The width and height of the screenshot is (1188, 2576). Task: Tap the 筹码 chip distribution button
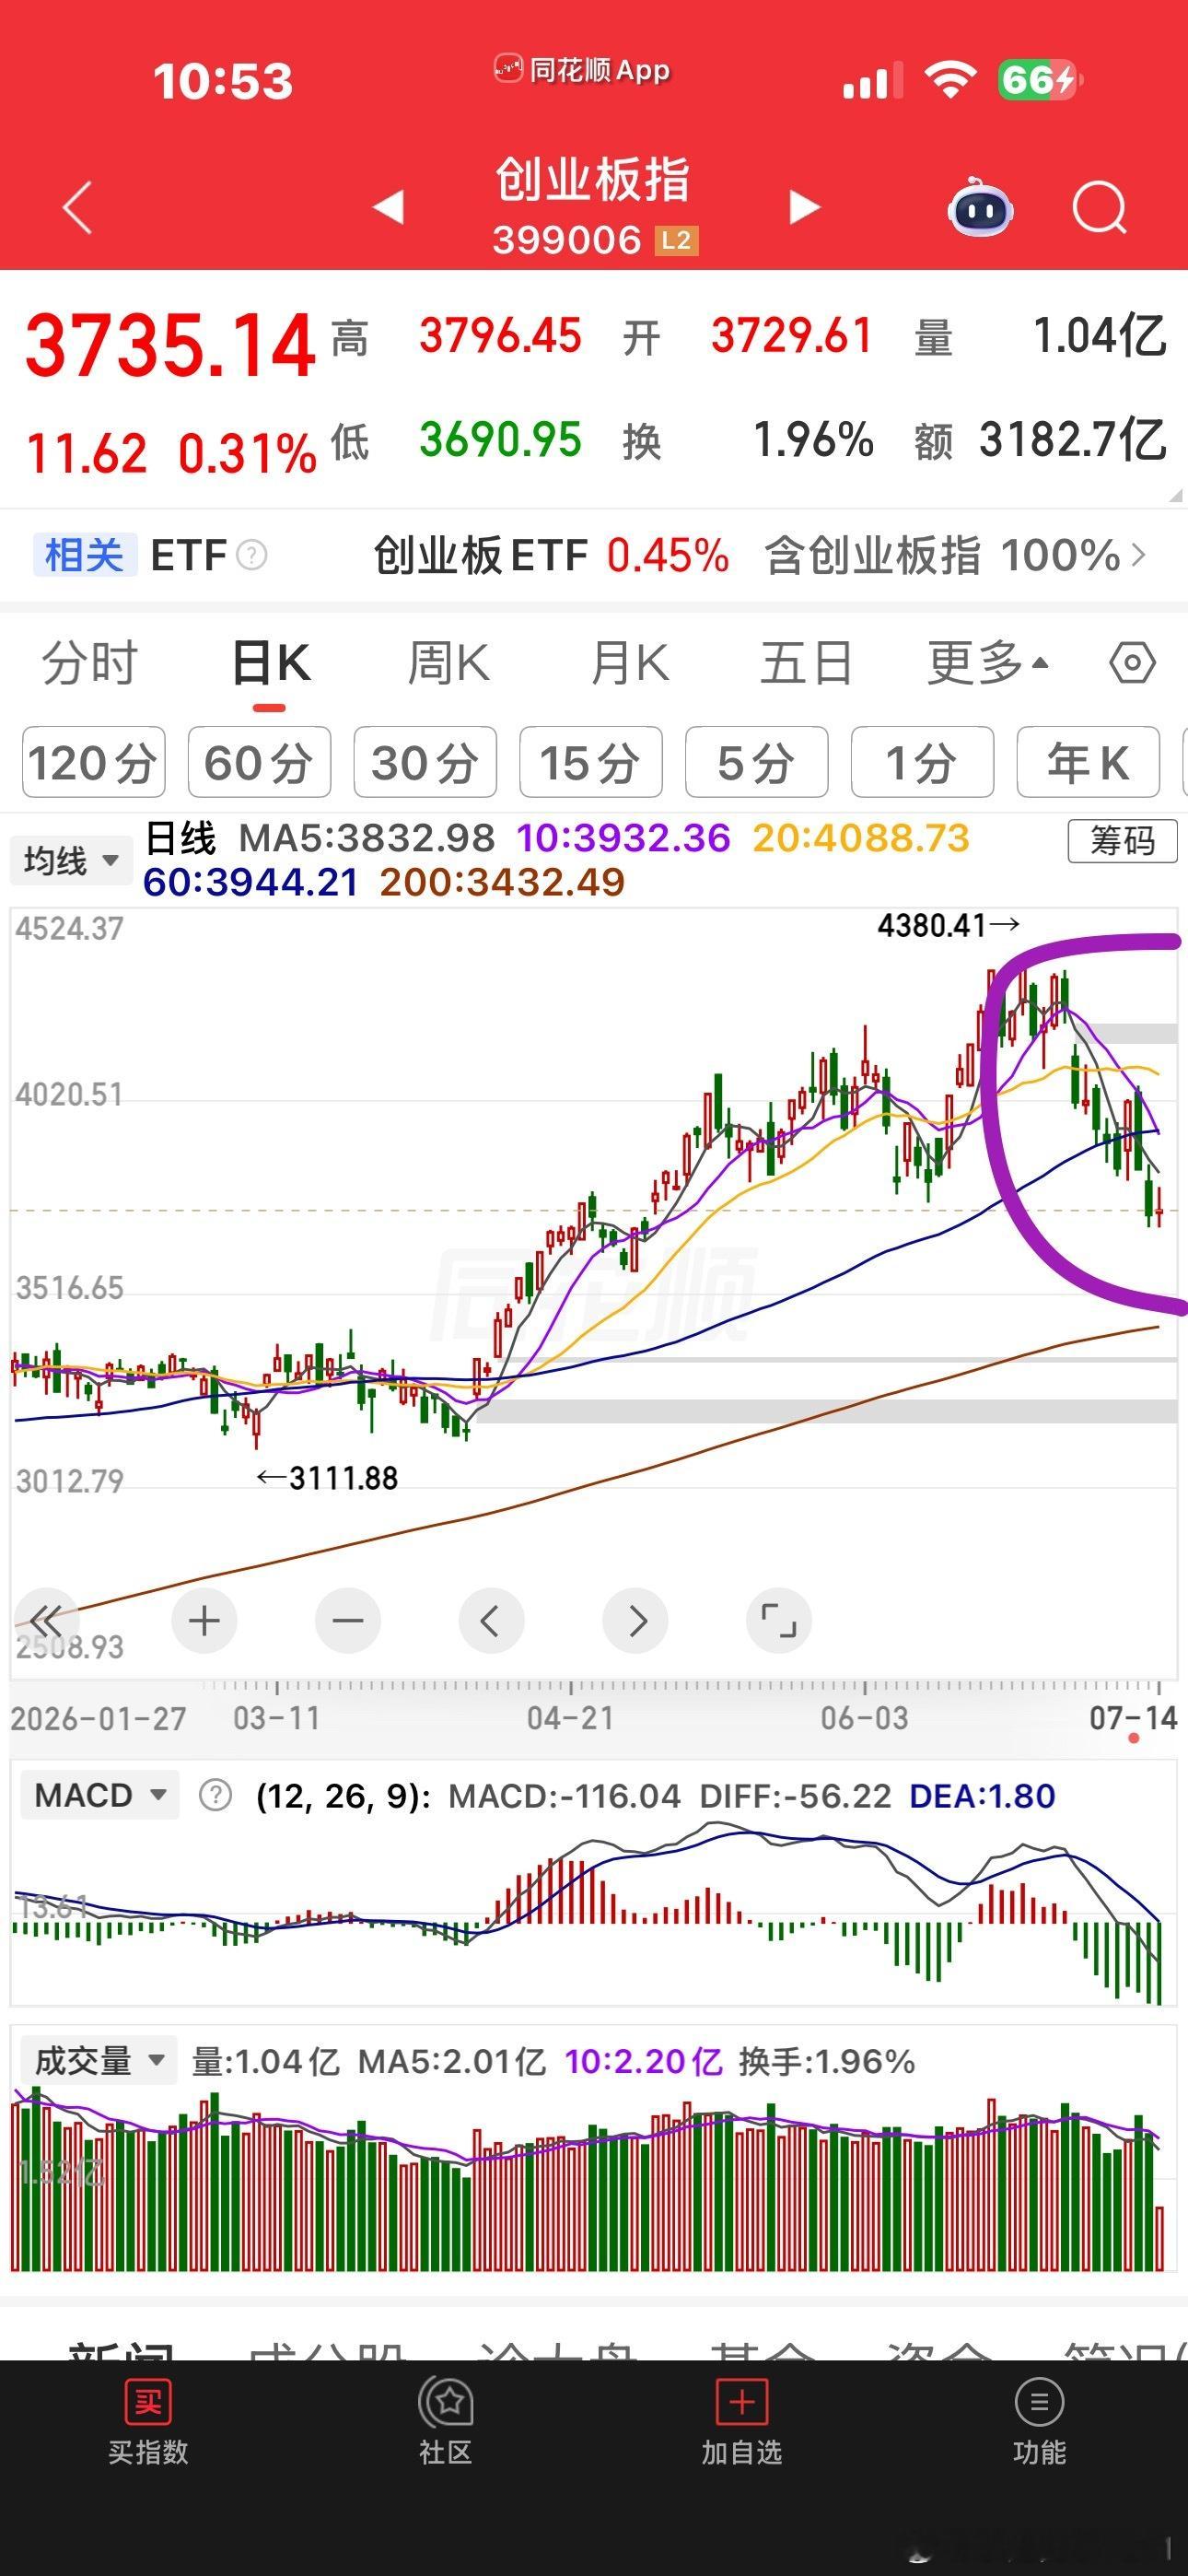(1122, 841)
